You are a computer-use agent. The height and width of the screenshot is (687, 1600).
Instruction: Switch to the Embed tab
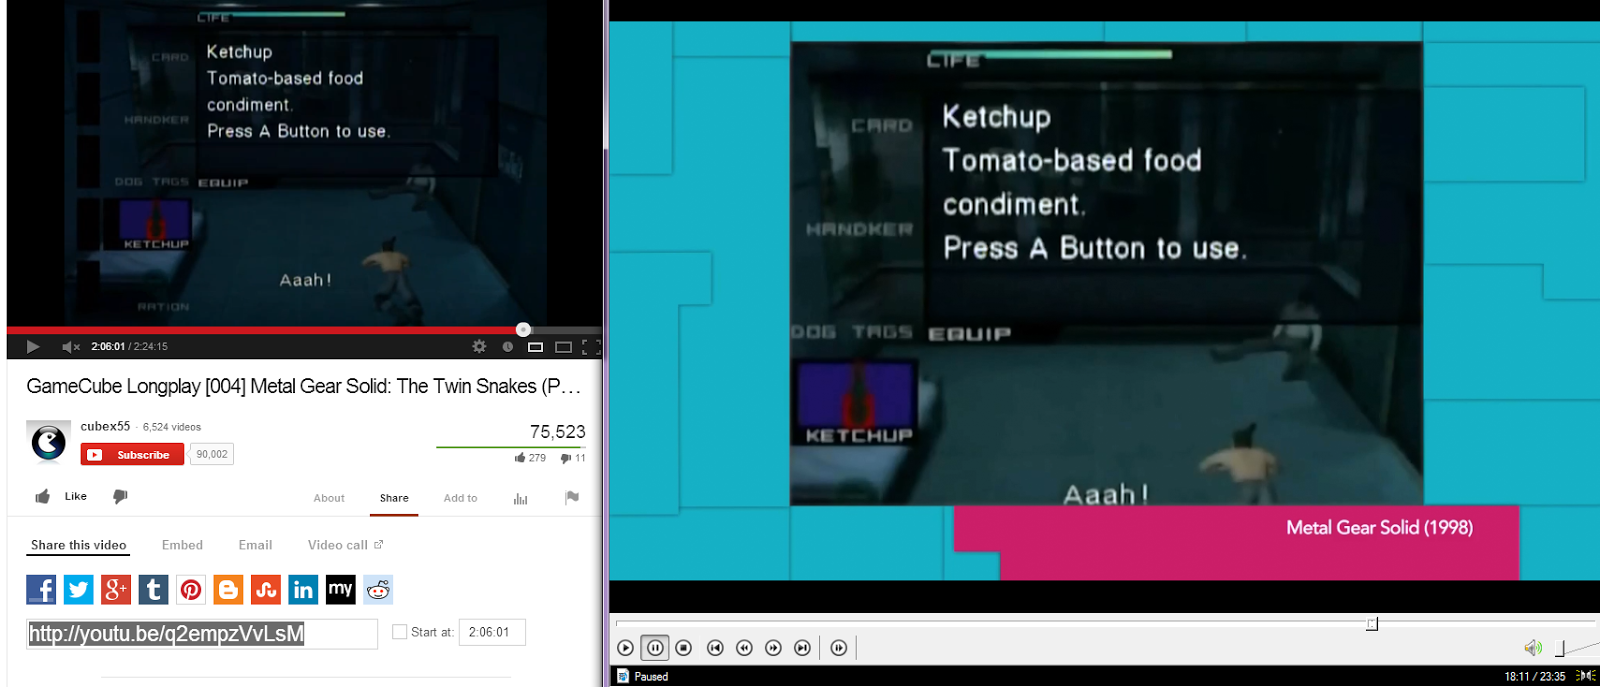click(x=182, y=545)
